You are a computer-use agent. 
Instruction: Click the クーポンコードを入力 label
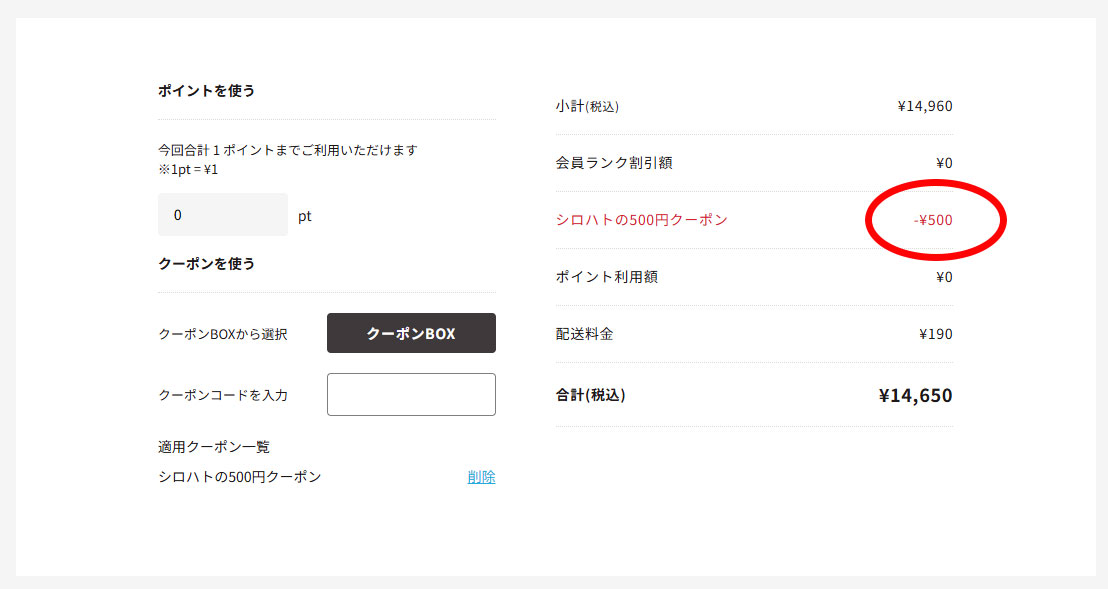pyautogui.click(x=223, y=395)
